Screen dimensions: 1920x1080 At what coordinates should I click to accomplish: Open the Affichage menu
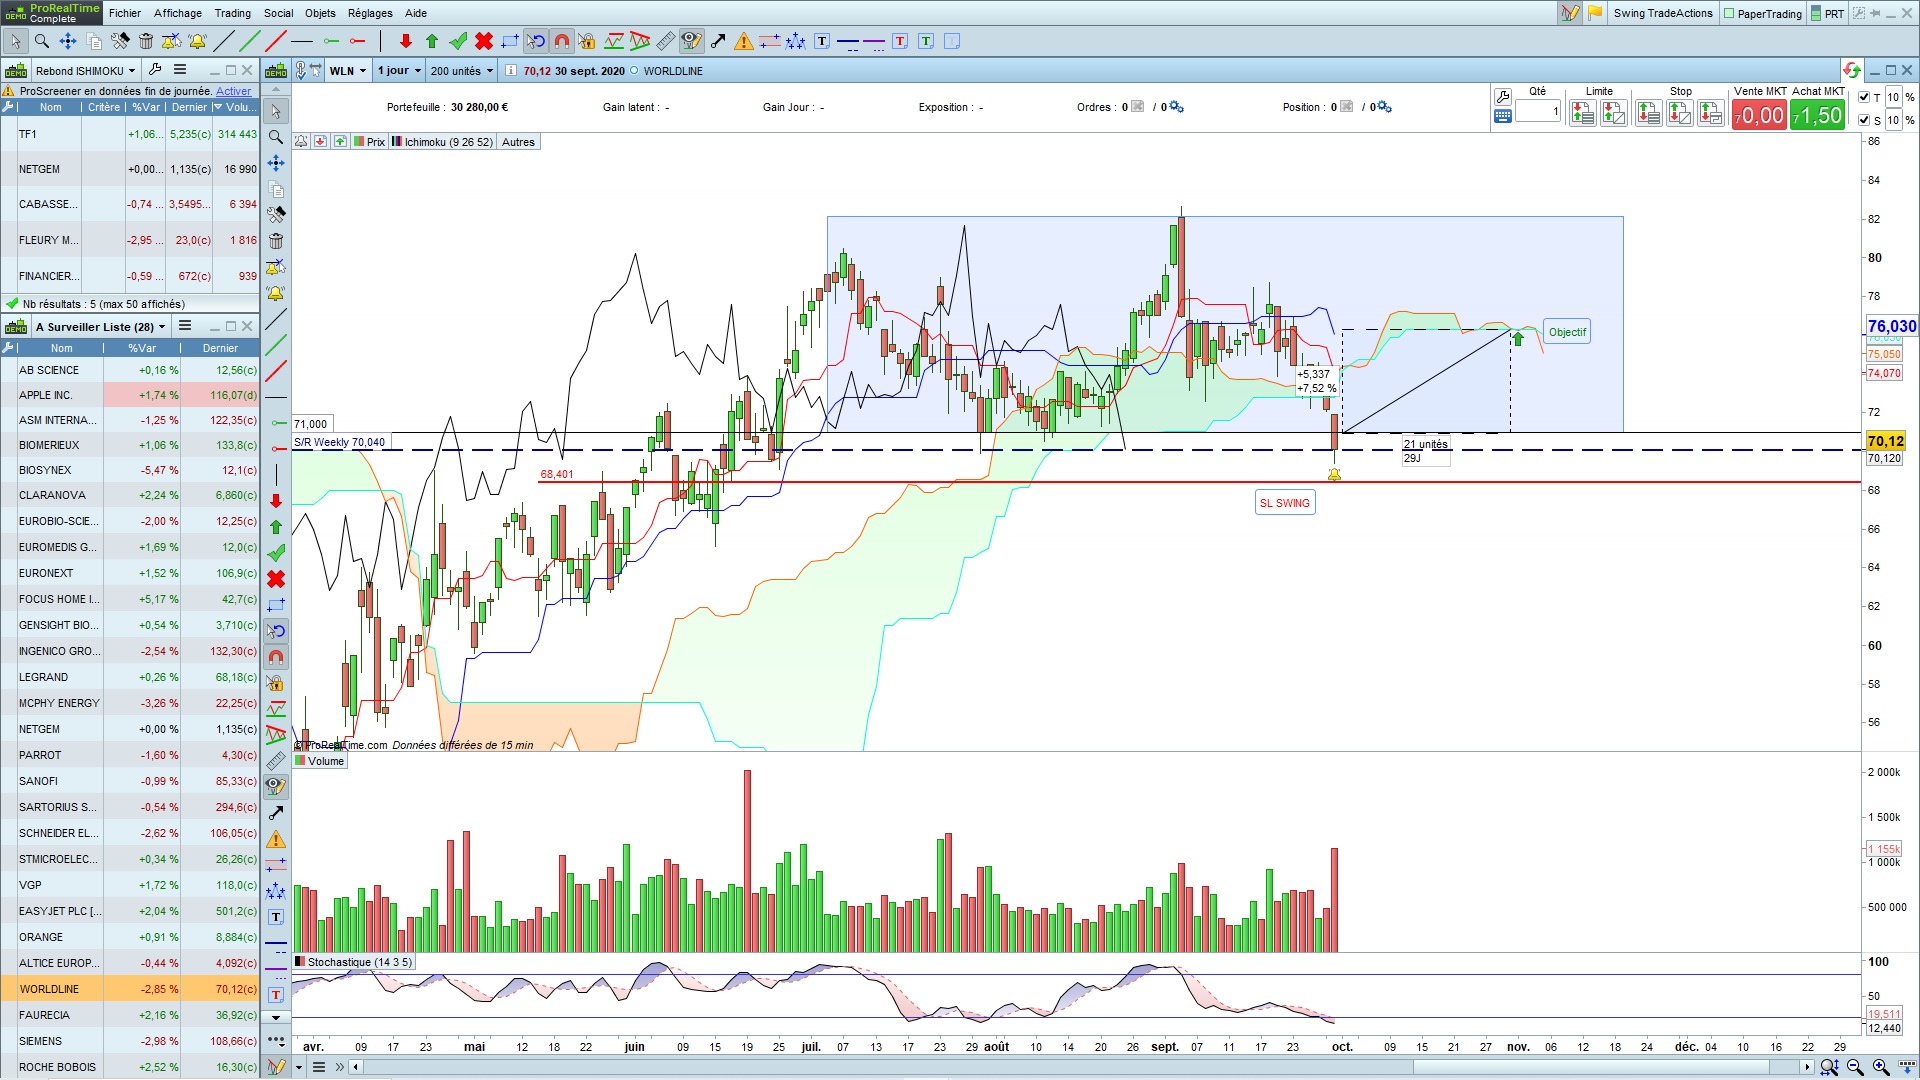tap(178, 13)
